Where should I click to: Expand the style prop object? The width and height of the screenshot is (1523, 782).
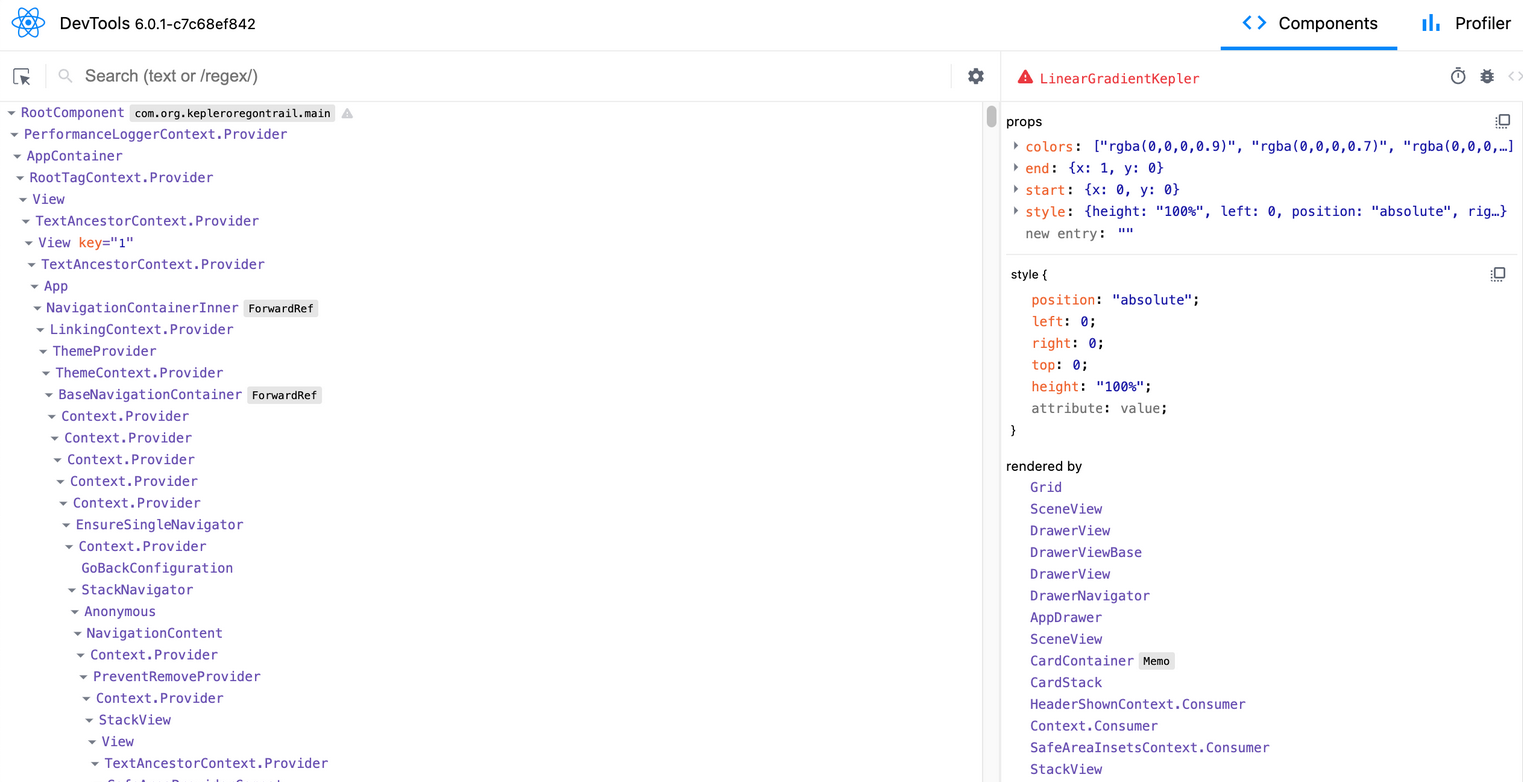1016,211
